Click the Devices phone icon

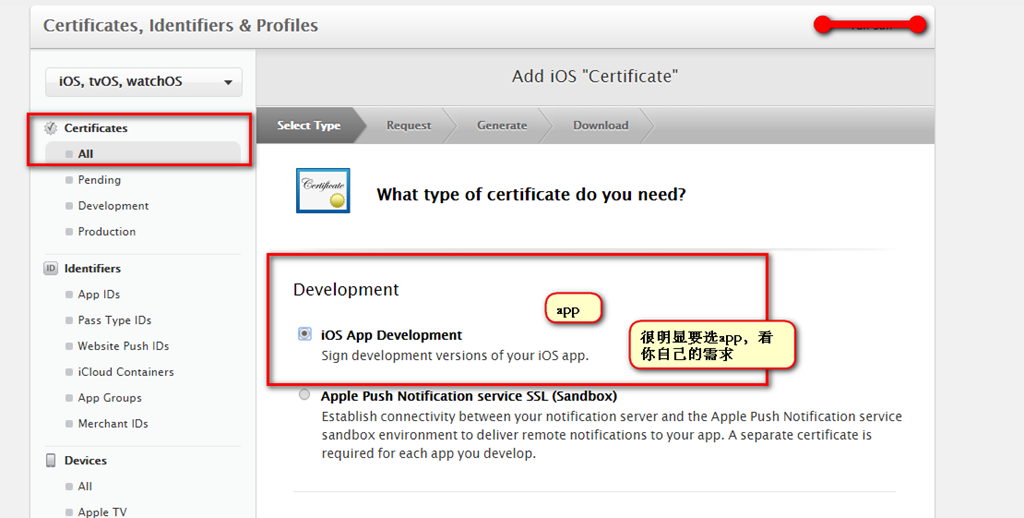(x=51, y=461)
